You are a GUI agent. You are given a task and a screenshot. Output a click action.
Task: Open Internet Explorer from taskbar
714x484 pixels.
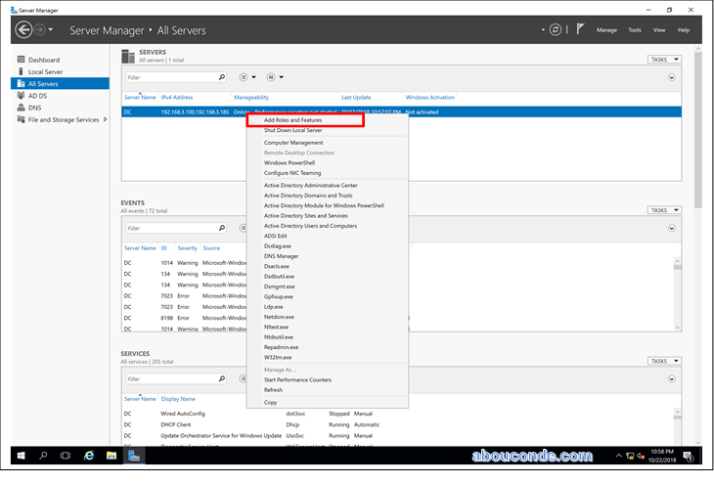point(89,456)
